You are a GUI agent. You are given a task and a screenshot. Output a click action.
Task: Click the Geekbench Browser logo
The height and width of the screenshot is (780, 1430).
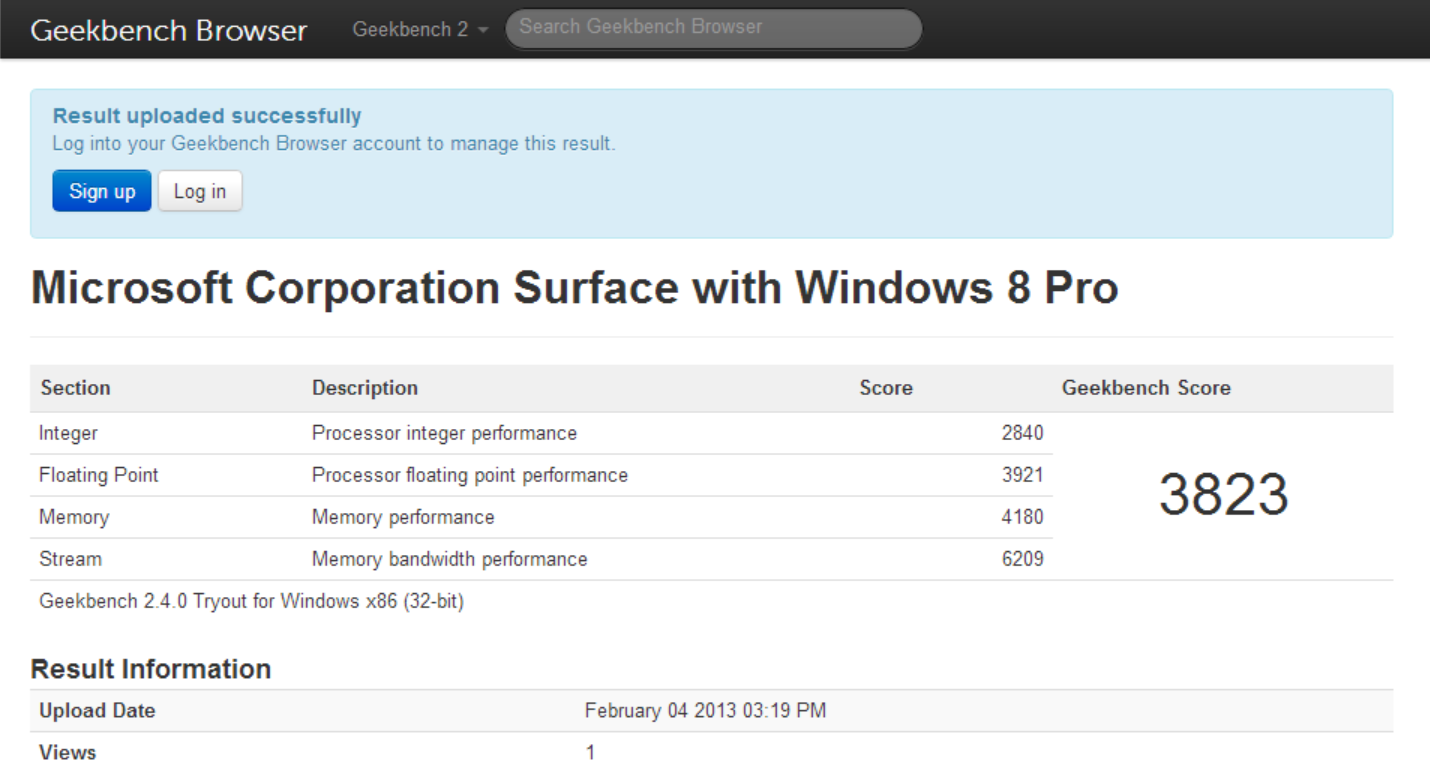(168, 30)
